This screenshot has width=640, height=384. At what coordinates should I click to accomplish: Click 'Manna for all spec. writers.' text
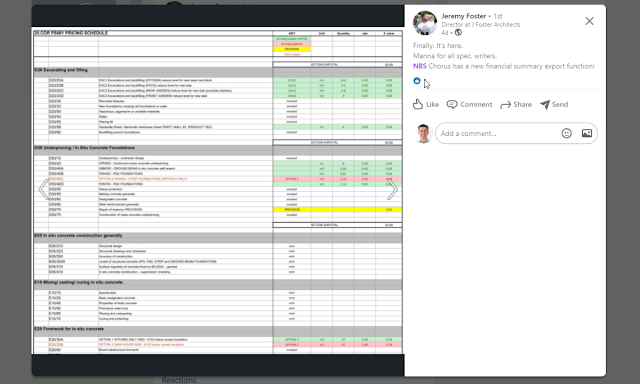click(x=455, y=56)
